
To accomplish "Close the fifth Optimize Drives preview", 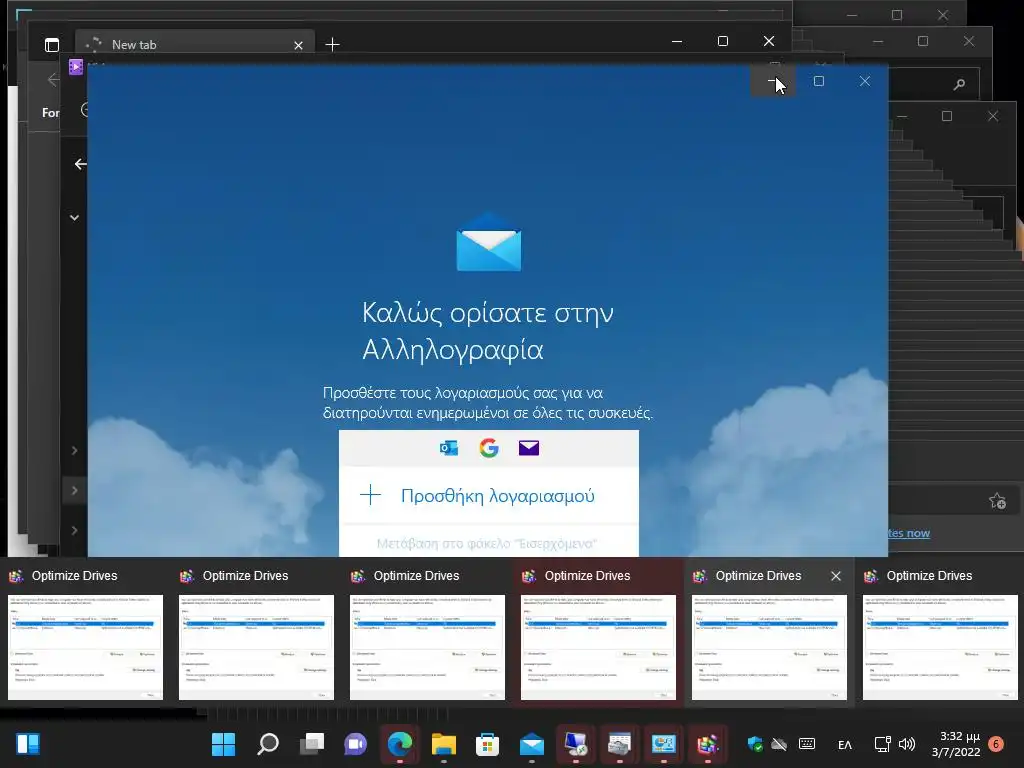I will point(836,576).
